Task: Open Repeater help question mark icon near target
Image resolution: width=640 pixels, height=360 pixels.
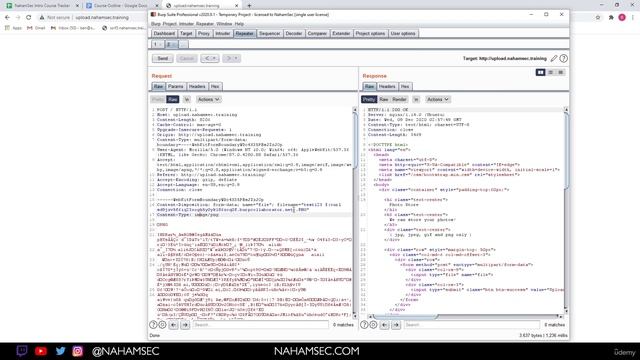Action: [564, 59]
